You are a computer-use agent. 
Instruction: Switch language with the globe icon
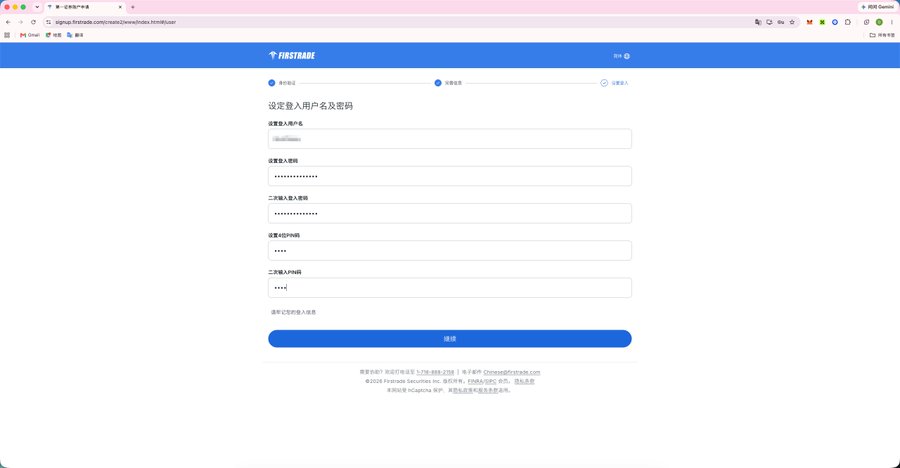[627, 56]
